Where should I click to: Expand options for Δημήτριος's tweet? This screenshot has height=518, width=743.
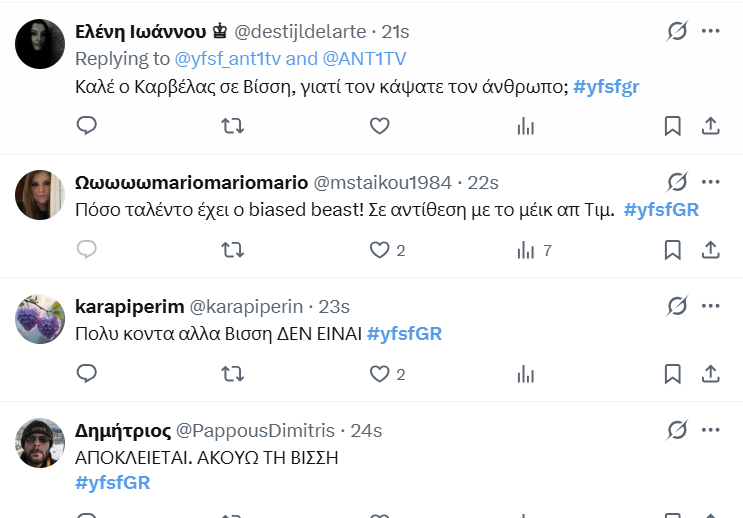(x=710, y=430)
